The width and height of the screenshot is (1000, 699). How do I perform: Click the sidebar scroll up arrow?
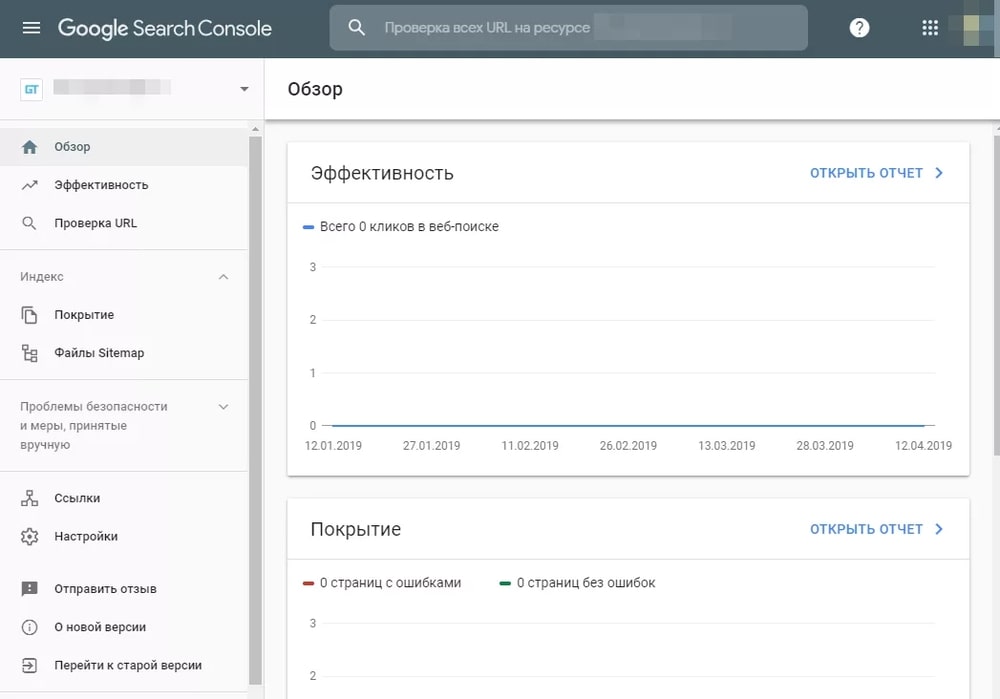[x=255, y=129]
